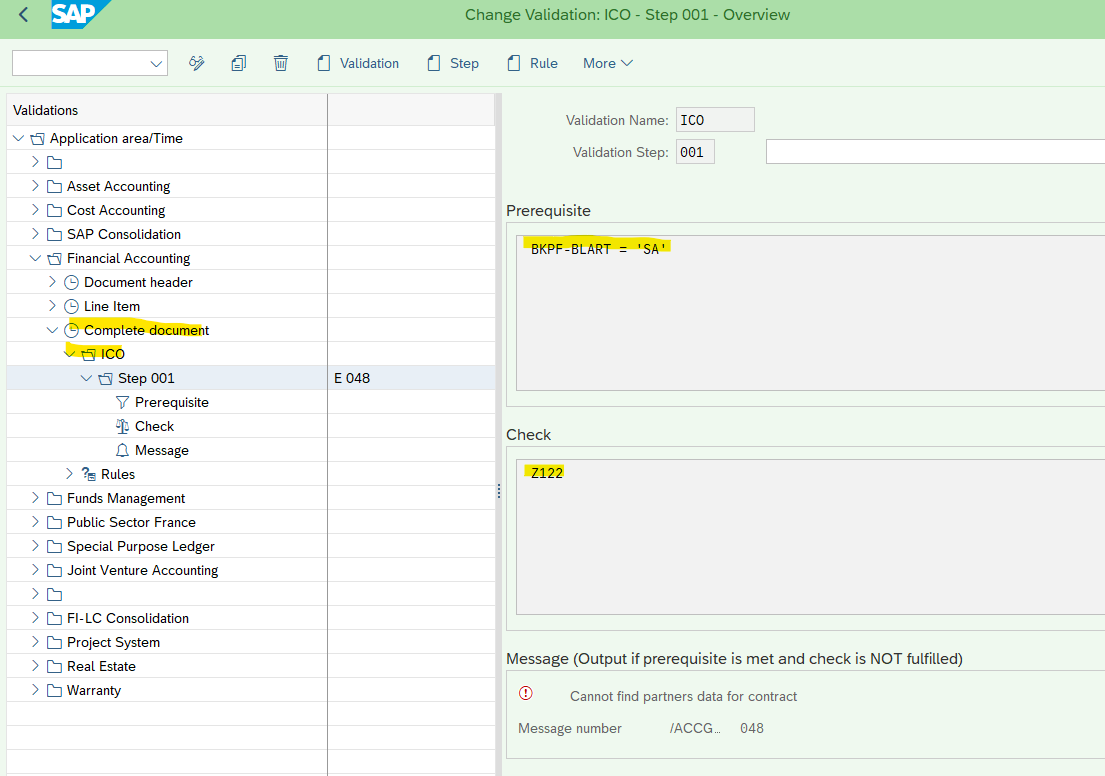Open the More menu
The height and width of the screenshot is (776, 1105).
coord(606,63)
